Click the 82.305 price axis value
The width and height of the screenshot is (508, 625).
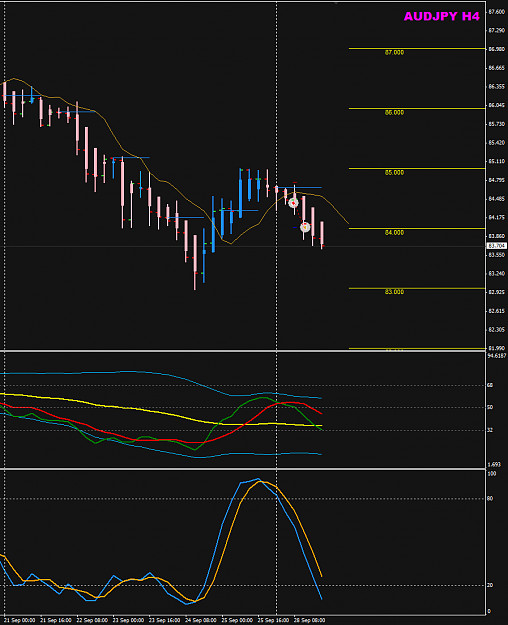tap(496, 330)
